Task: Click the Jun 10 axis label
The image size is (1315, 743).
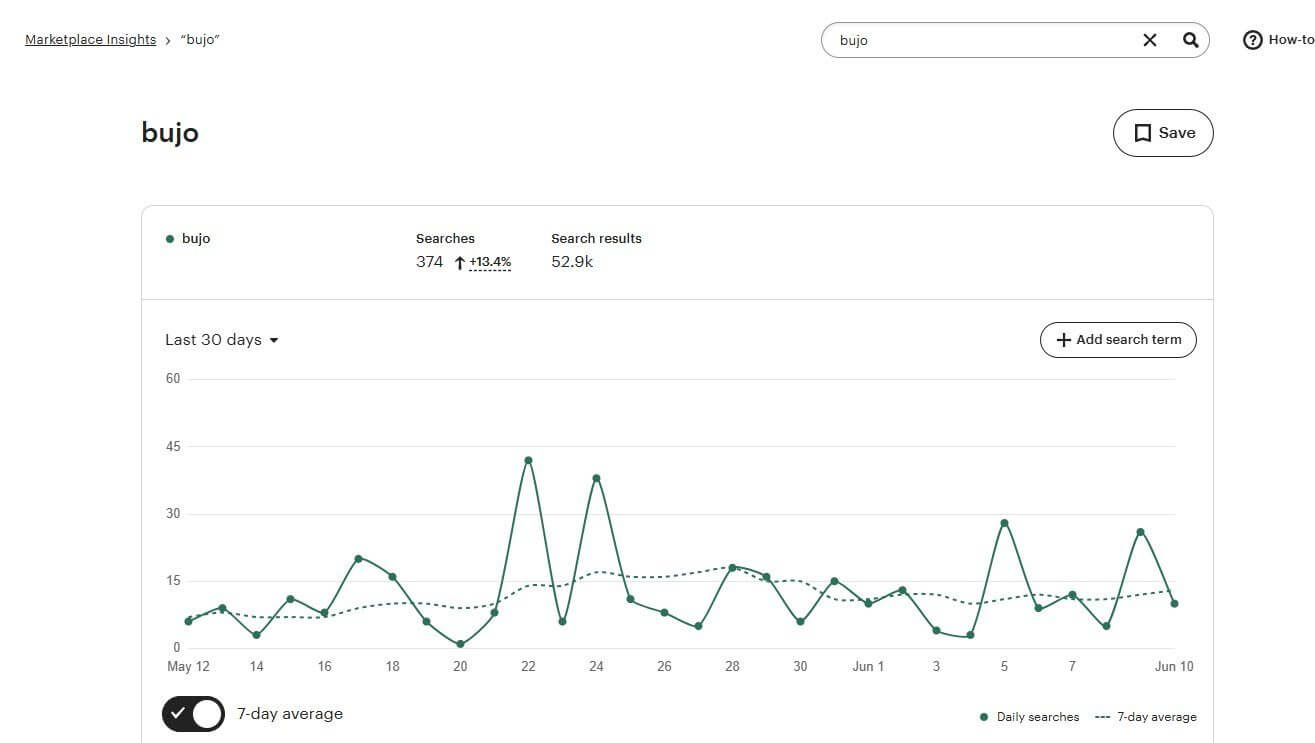Action: [1173, 667]
